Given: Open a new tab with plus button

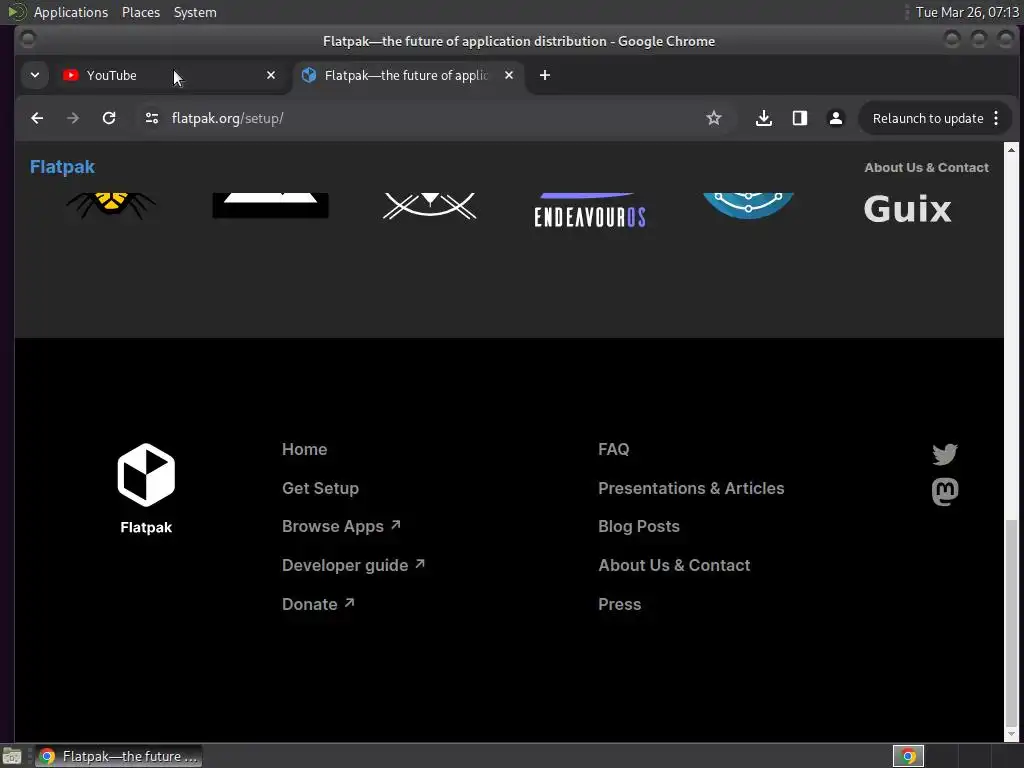Looking at the screenshot, I should tap(545, 75).
